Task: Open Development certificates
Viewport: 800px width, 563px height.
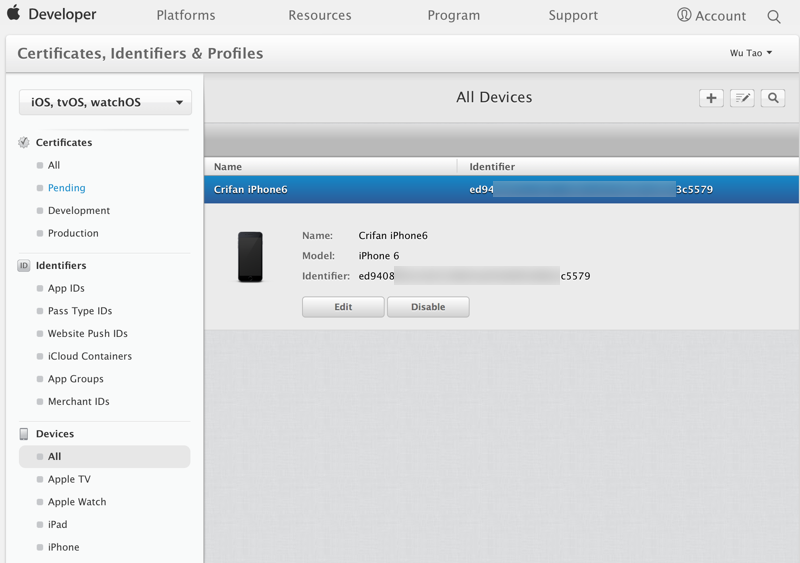Action: pos(79,210)
